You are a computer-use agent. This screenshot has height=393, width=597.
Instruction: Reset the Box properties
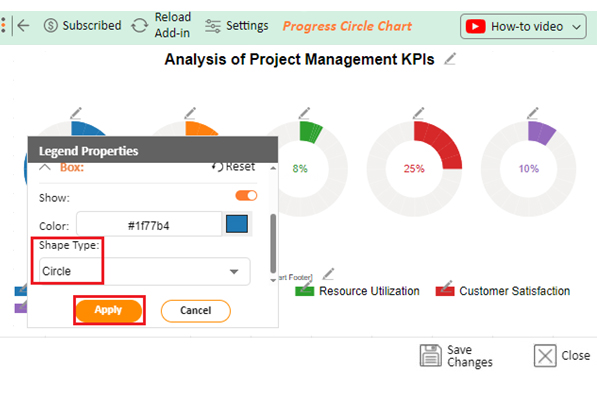[x=233, y=167]
